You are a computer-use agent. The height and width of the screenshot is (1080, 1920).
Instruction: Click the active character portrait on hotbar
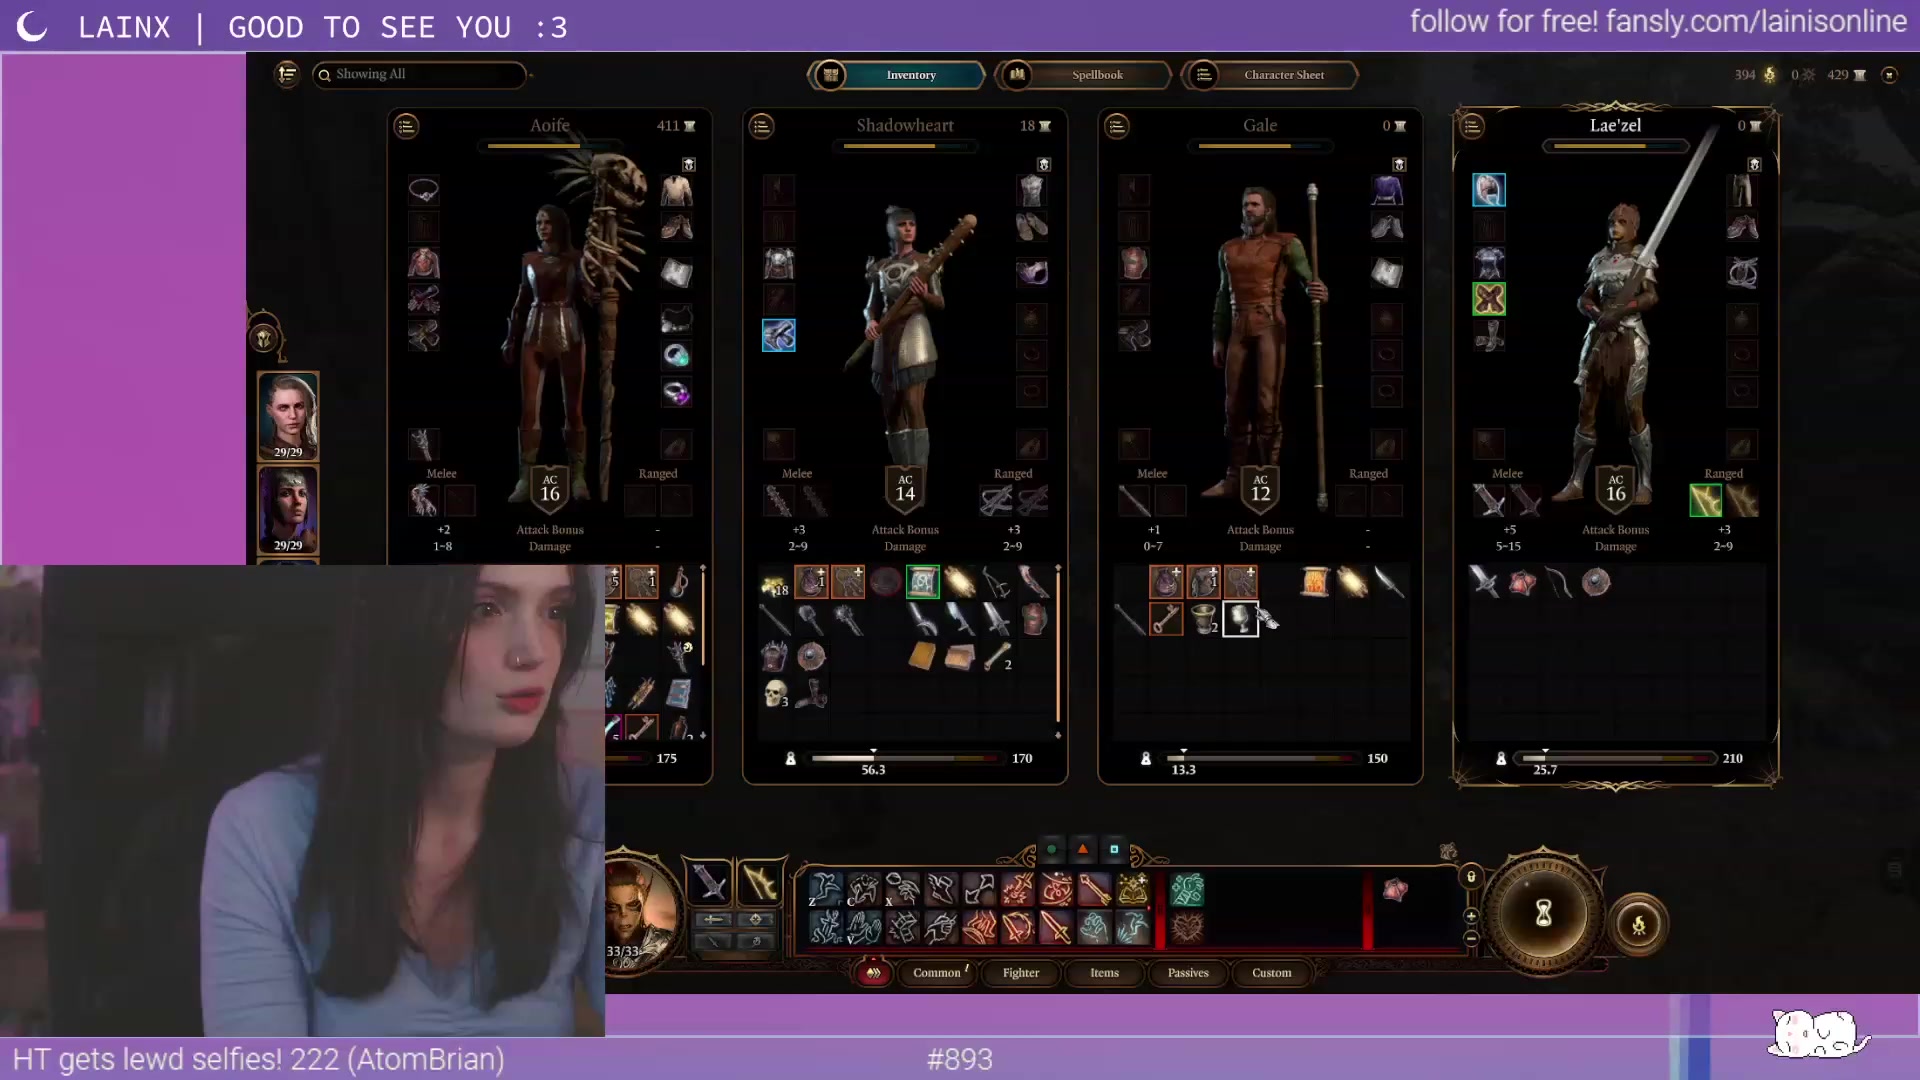640,912
